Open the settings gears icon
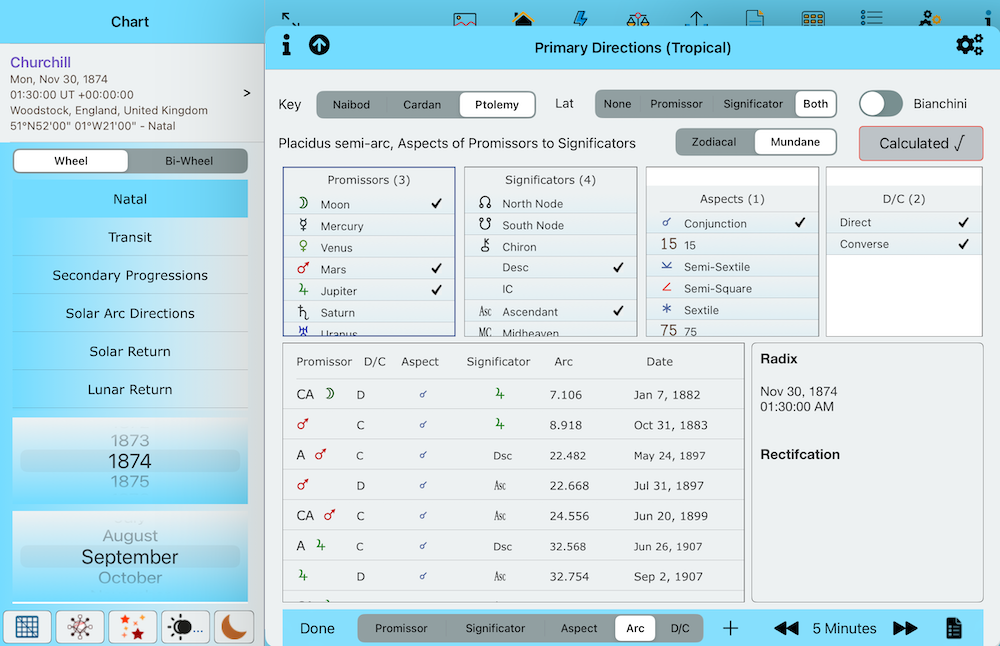The width and height of the screenshot is (1000, 646). [969, 45]
